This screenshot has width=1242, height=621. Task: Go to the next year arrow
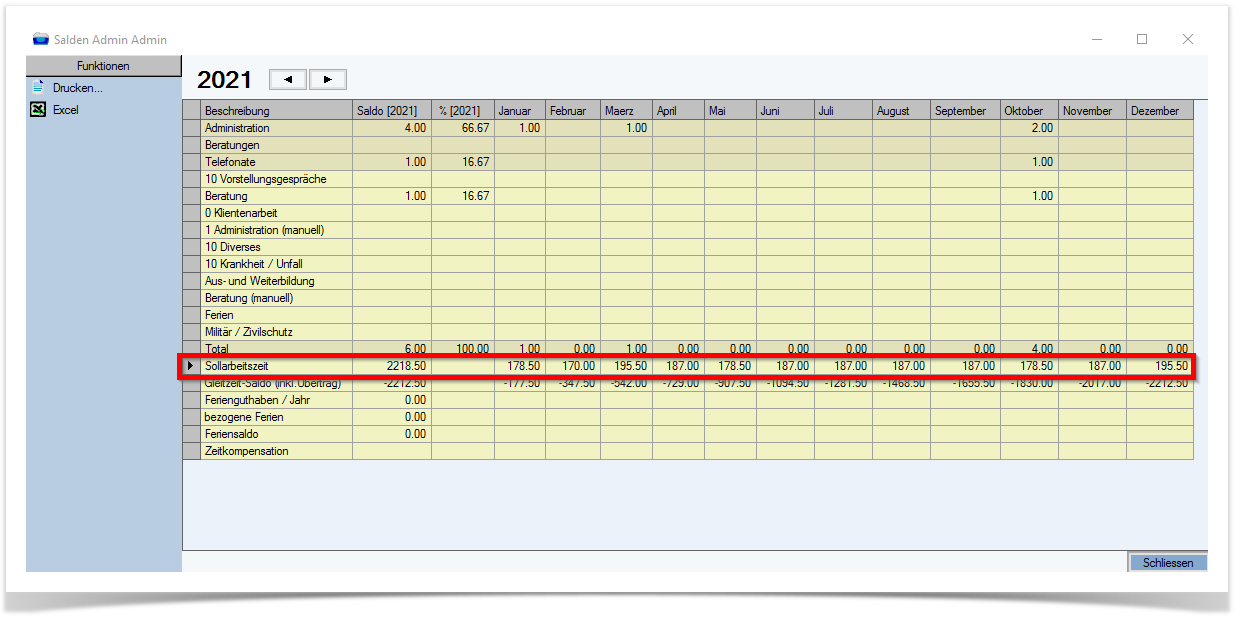pos(328,79)
